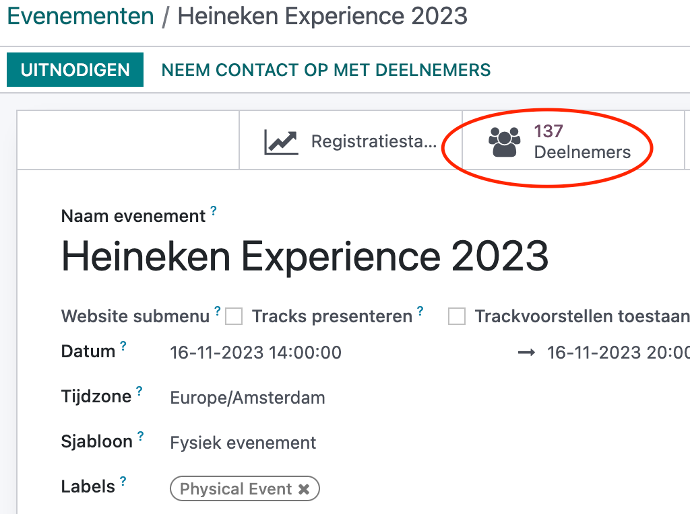Screen dimensions: 690x514
Task: Open the Sjabloon field Fysiek evenement
Action: (x=243, y=443)
